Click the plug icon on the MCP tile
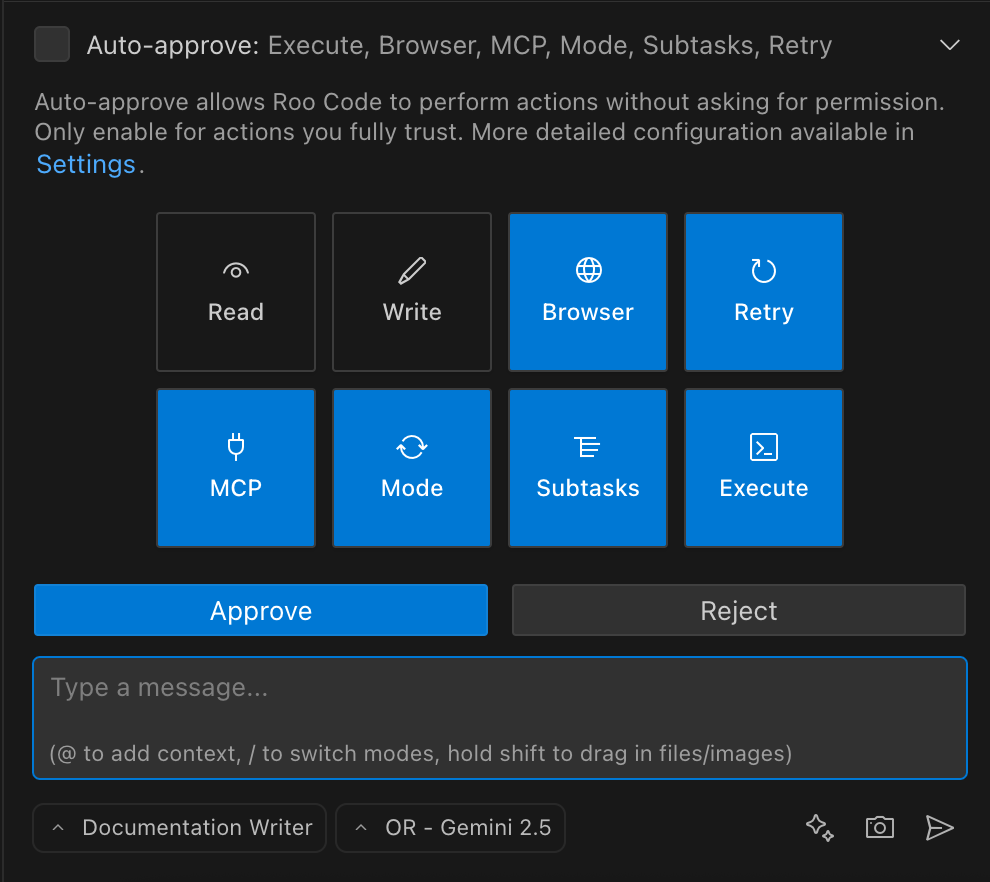This screenshot has width=990, height=882. pyautogui.click(x=235, y=445)
